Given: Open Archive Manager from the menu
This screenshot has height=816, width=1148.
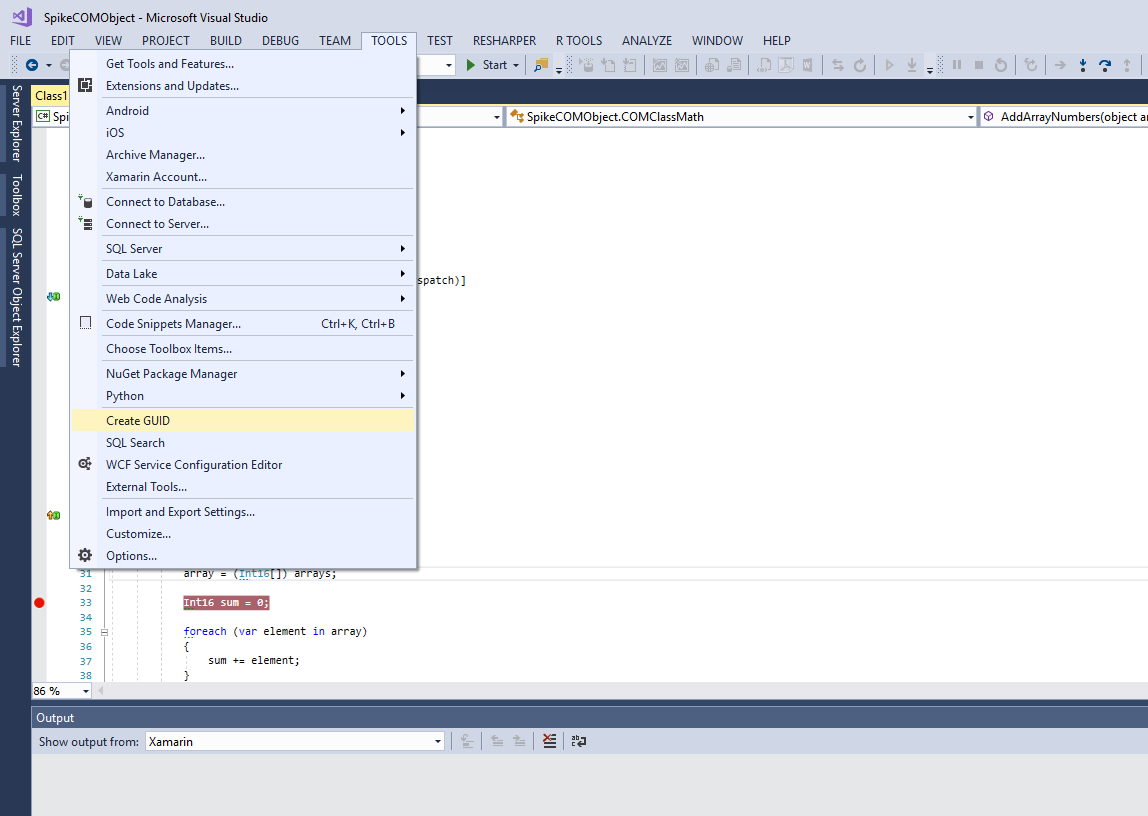Looking at the screenshot, I should point(243,154).
